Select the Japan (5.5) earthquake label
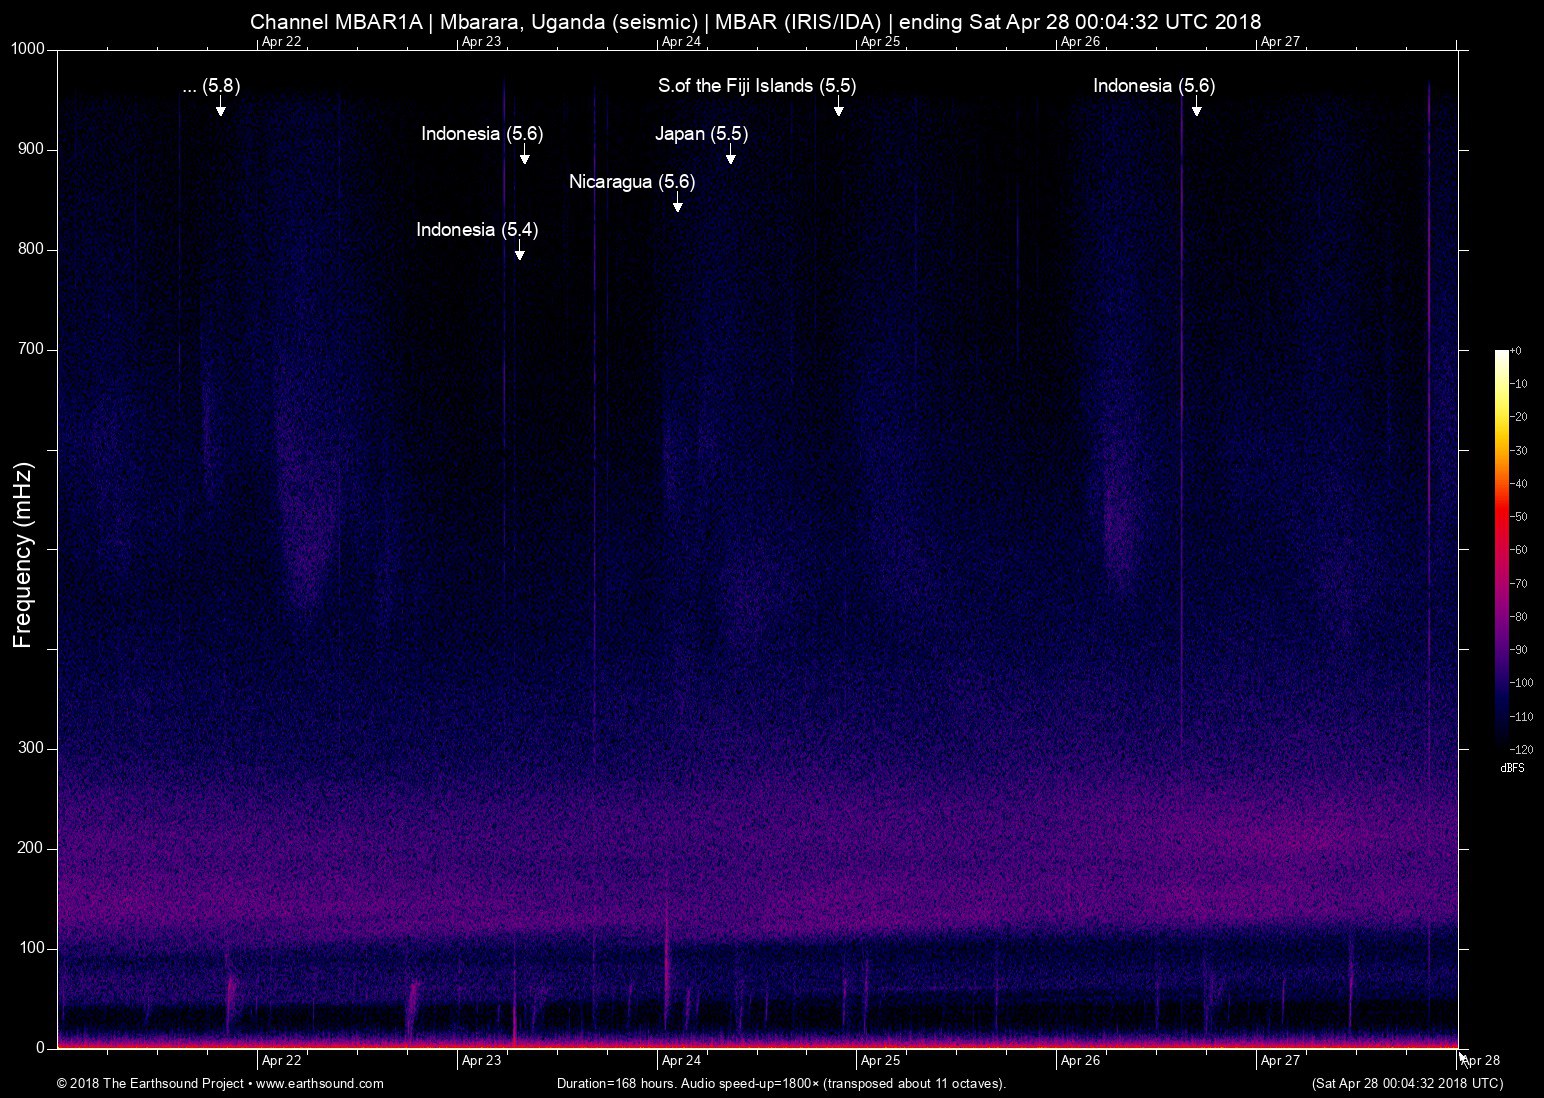The image size is (1544, 1098). point(701,134)
